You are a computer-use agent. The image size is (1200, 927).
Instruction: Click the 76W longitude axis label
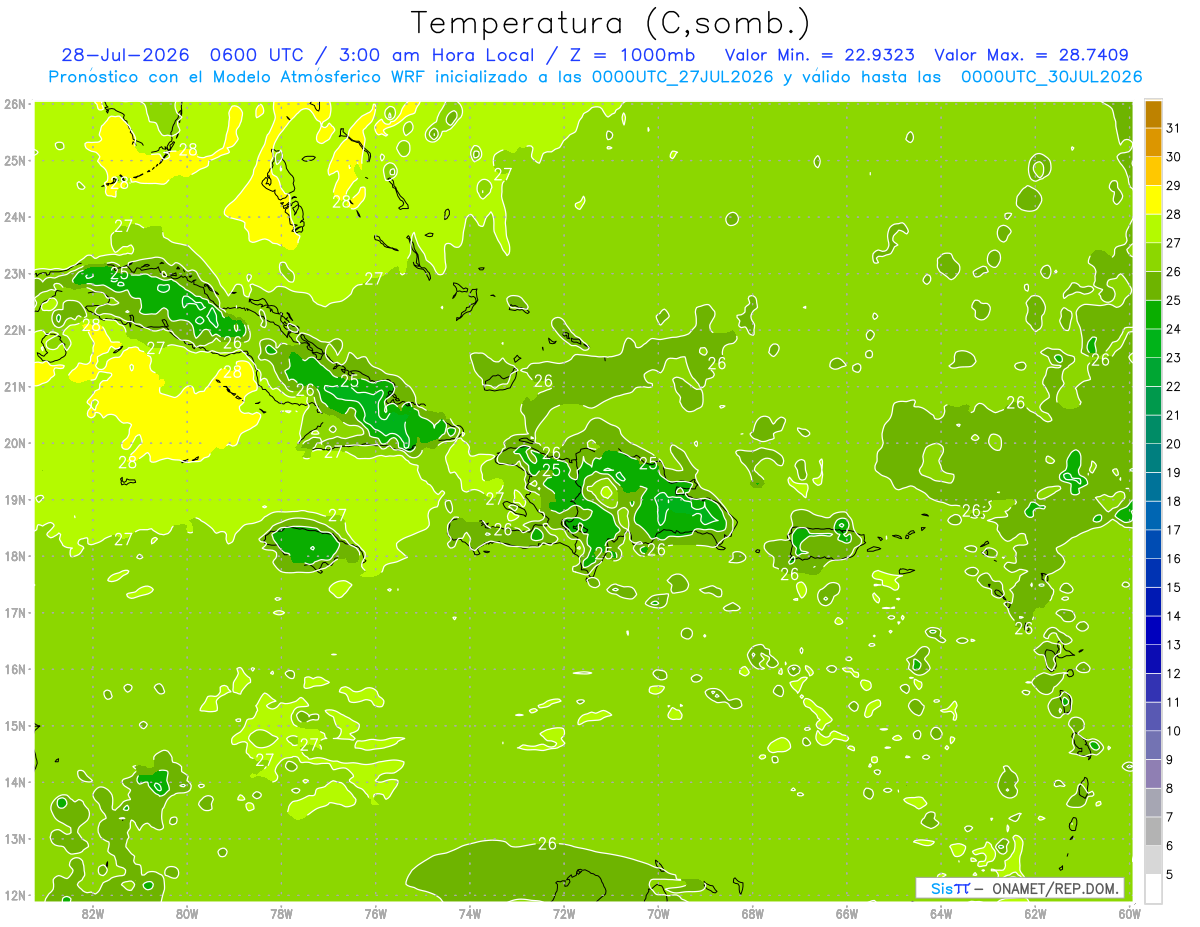click(376, 914)
